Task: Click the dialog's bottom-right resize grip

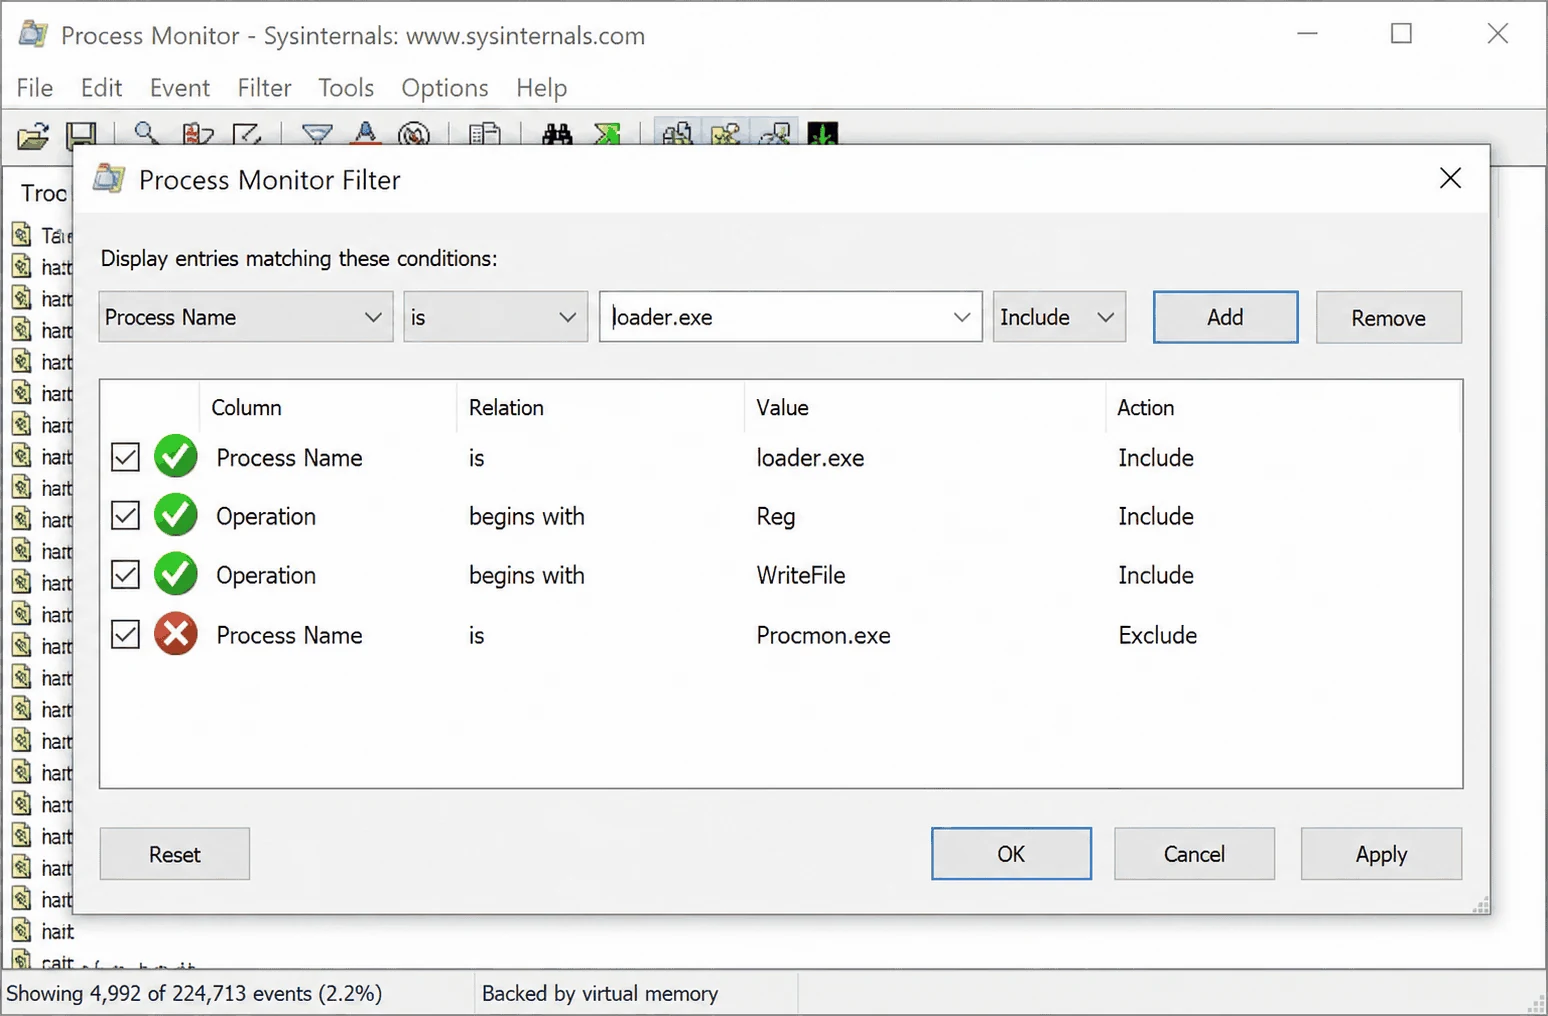Action: 1481,905
